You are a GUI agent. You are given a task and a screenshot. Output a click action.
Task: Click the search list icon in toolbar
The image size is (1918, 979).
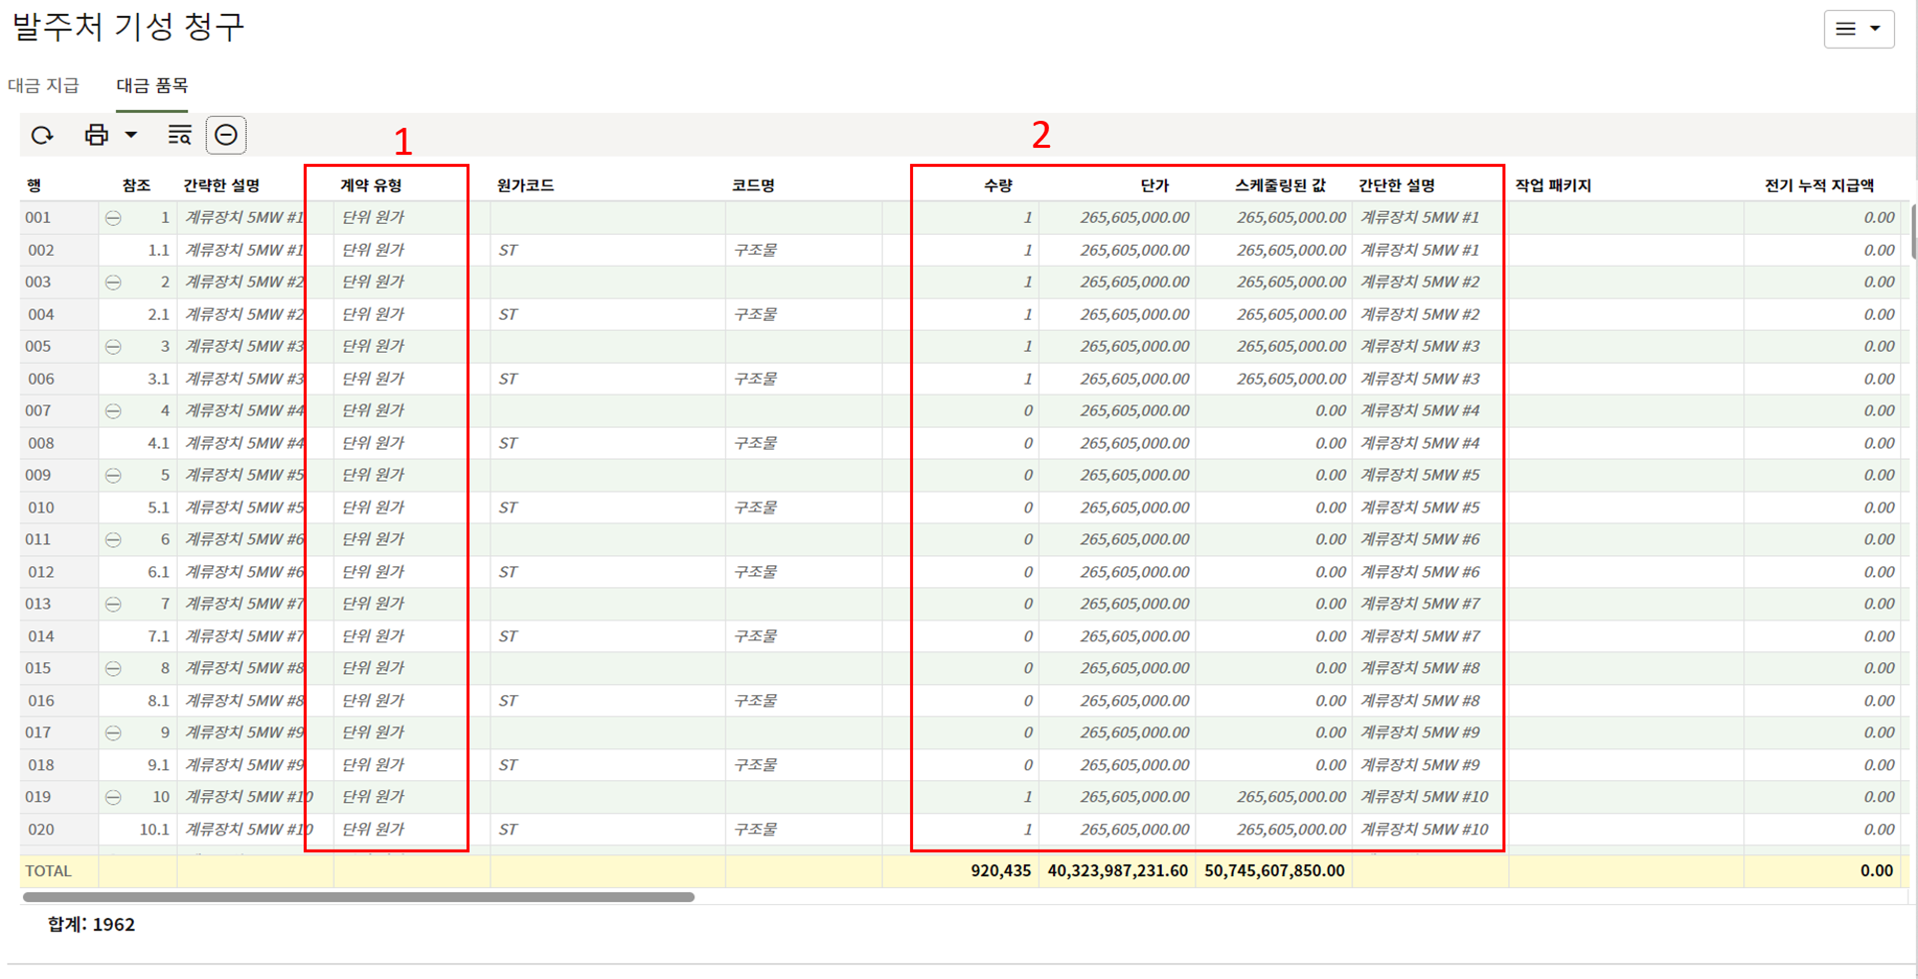[x=179, y=135]
